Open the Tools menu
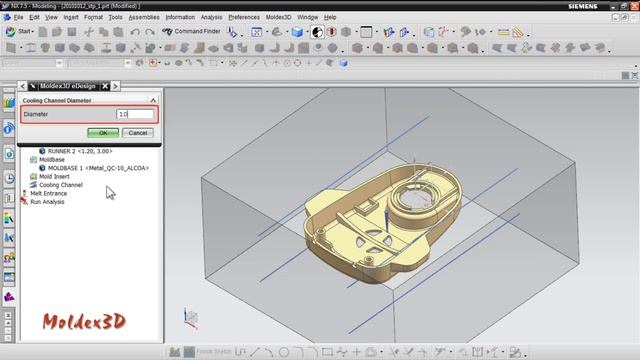 coord(116,17)
